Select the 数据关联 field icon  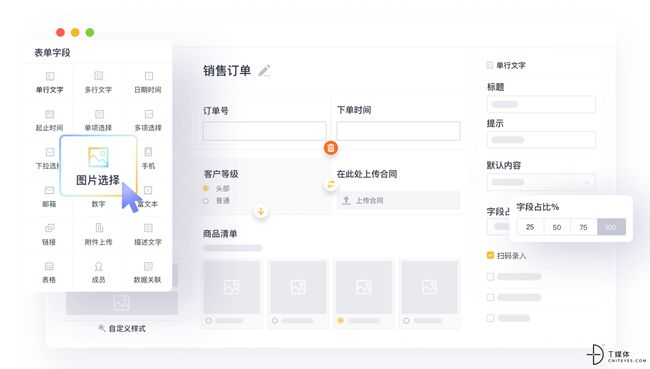[148, 266]
